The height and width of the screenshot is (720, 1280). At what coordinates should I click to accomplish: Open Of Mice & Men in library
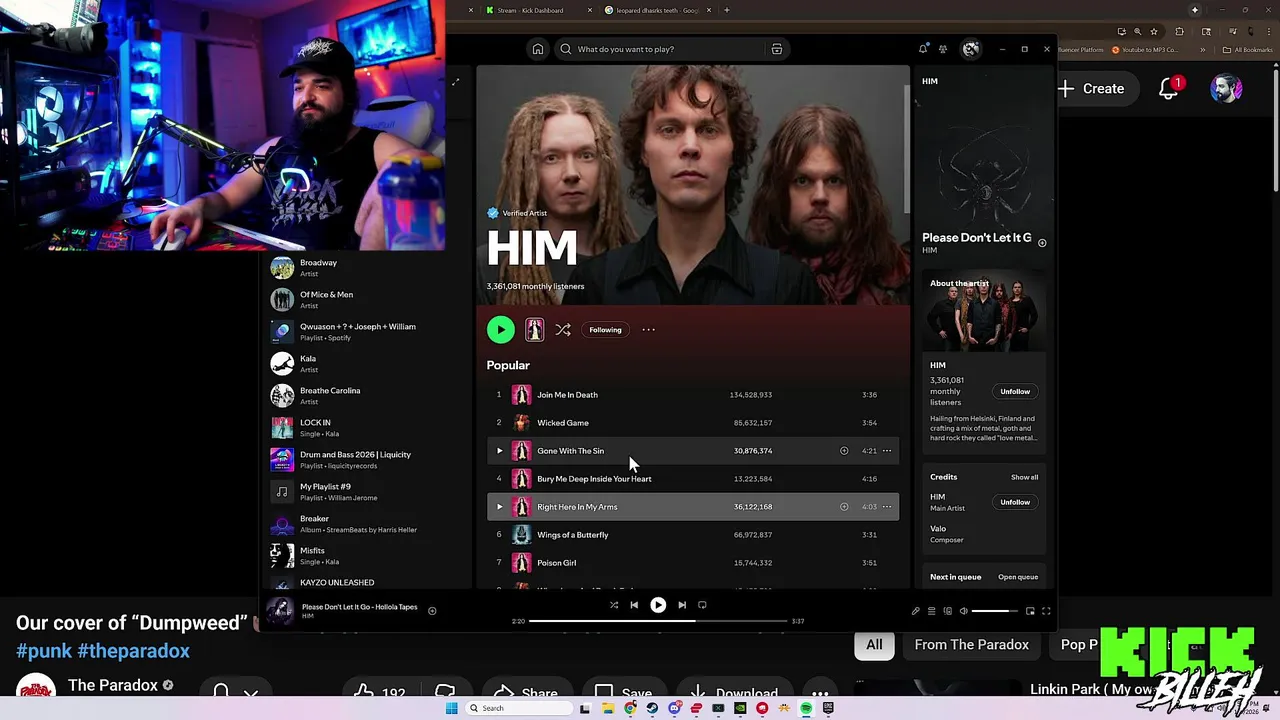click(x=365, y=299)
